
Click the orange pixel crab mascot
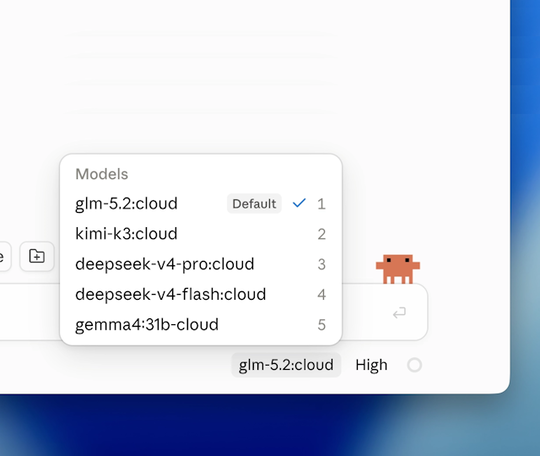(x=398, y=269)
